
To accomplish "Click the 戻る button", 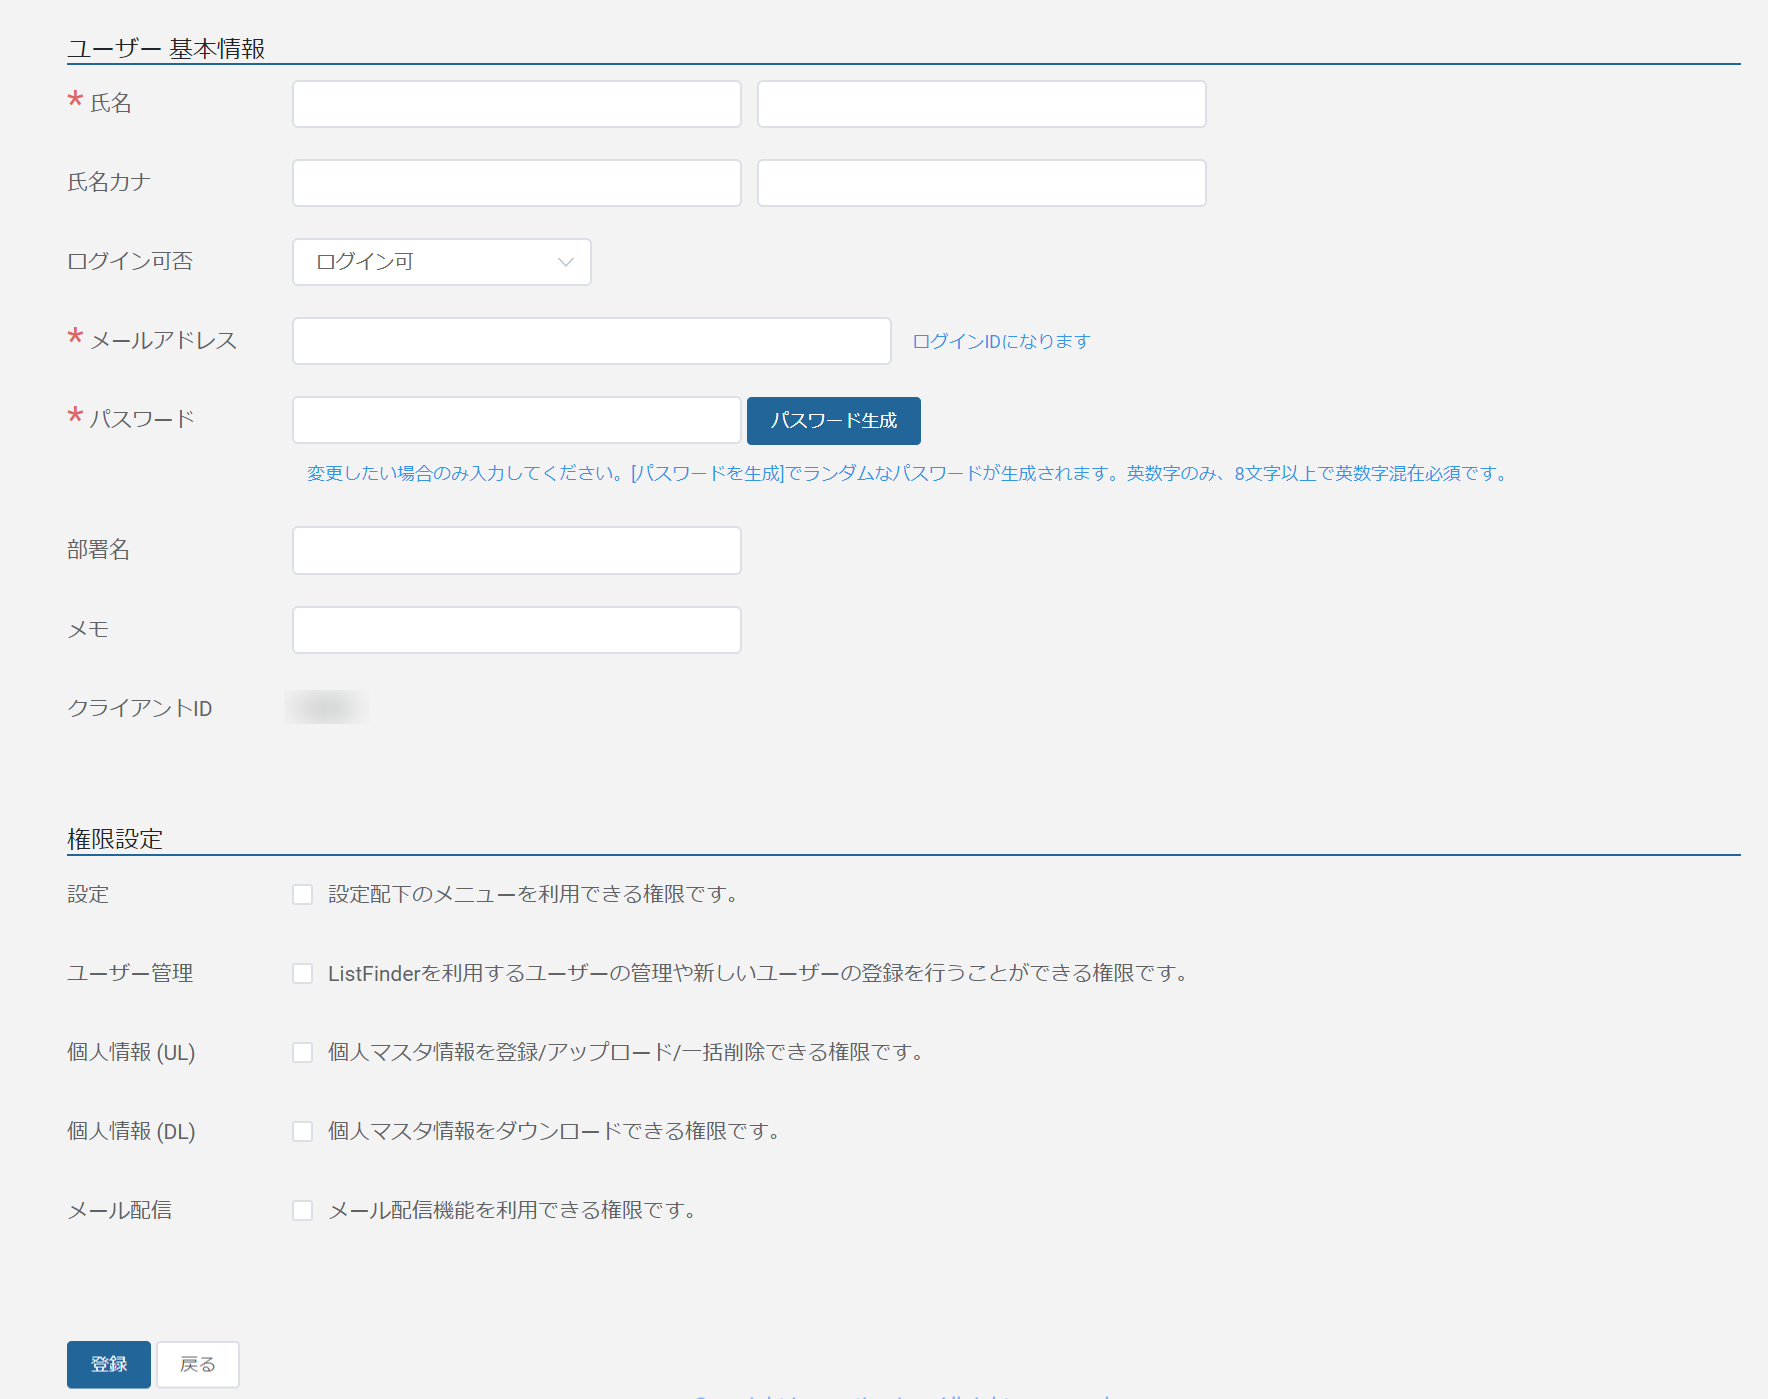I will click(x=198, y=1364).
